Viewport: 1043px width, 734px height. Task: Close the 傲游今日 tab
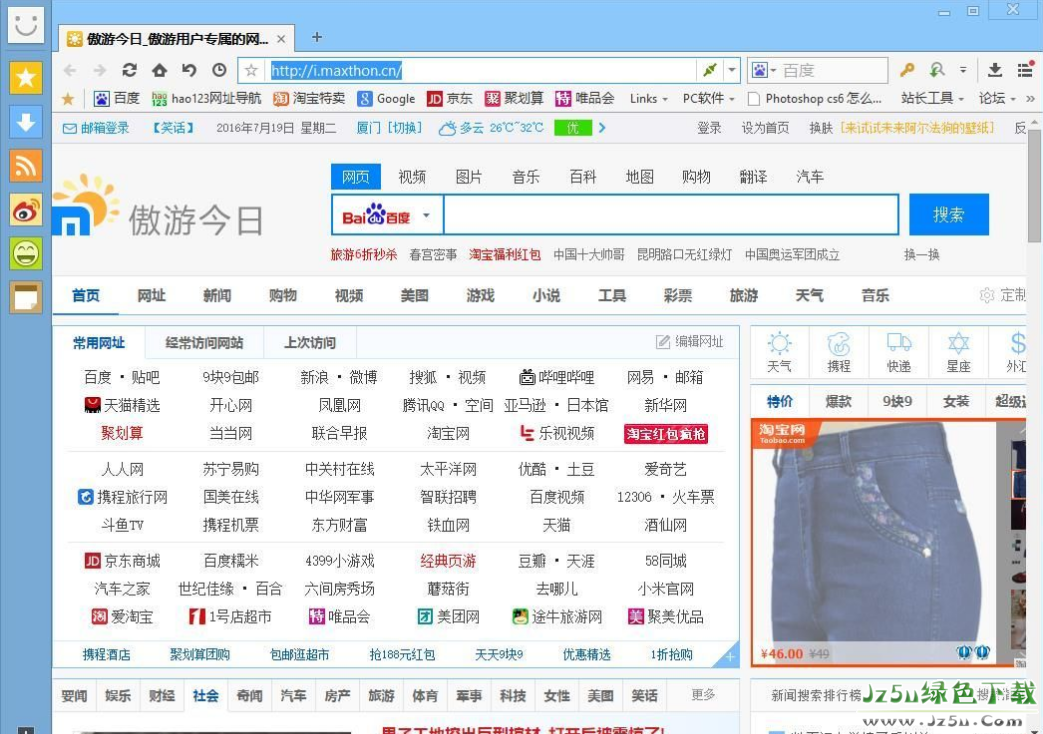[281, 39]
